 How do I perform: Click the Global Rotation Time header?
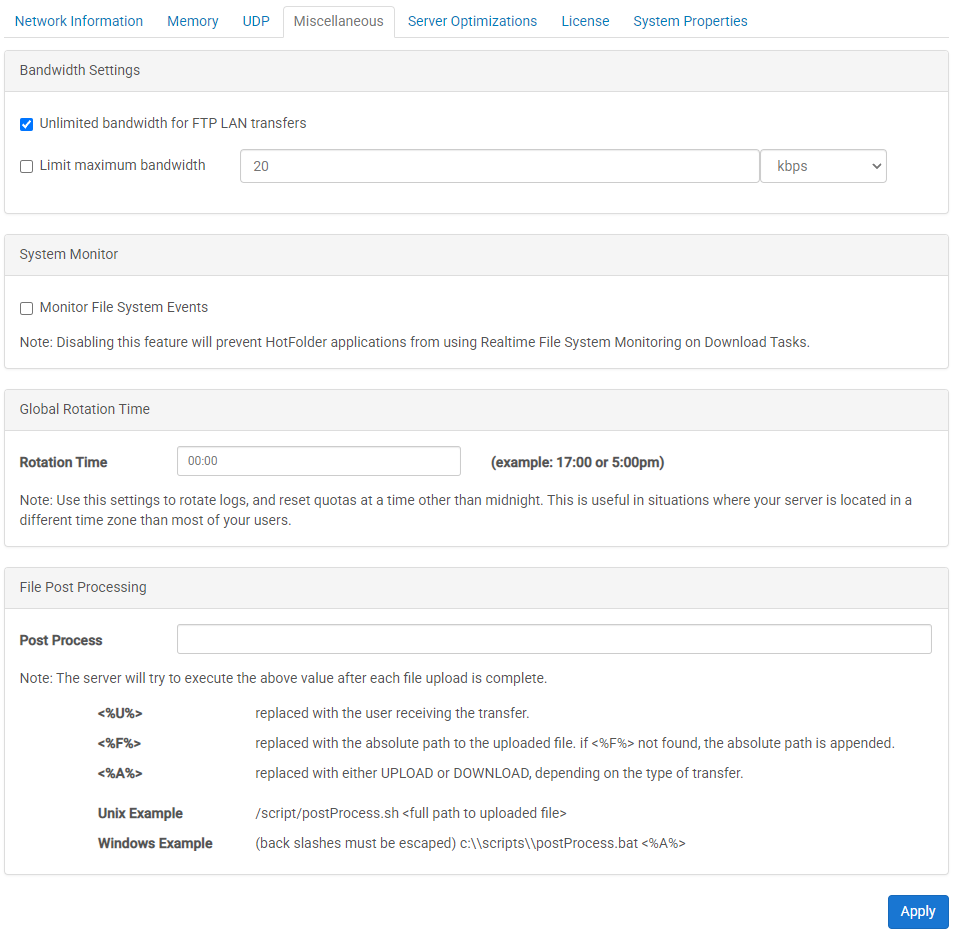point(476,409)
